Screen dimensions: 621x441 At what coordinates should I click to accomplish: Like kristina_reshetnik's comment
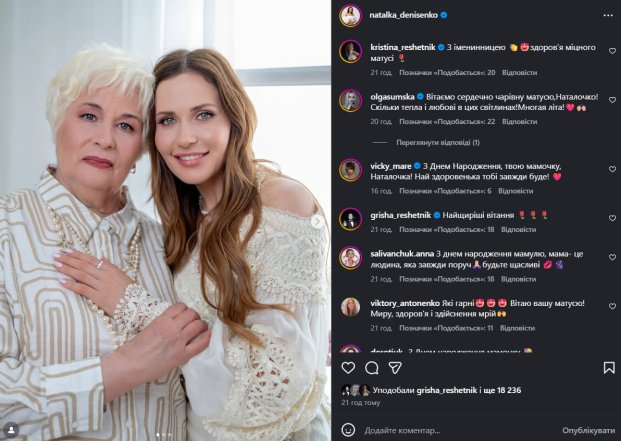click(x=612, y=51)
